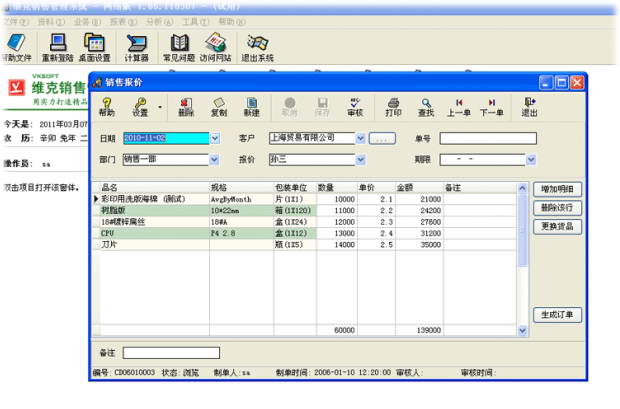Image resolution: width=620 pixels, height=409 pixels.
Task: Click the 生成订单 button
Action: [x=557, y=315]
